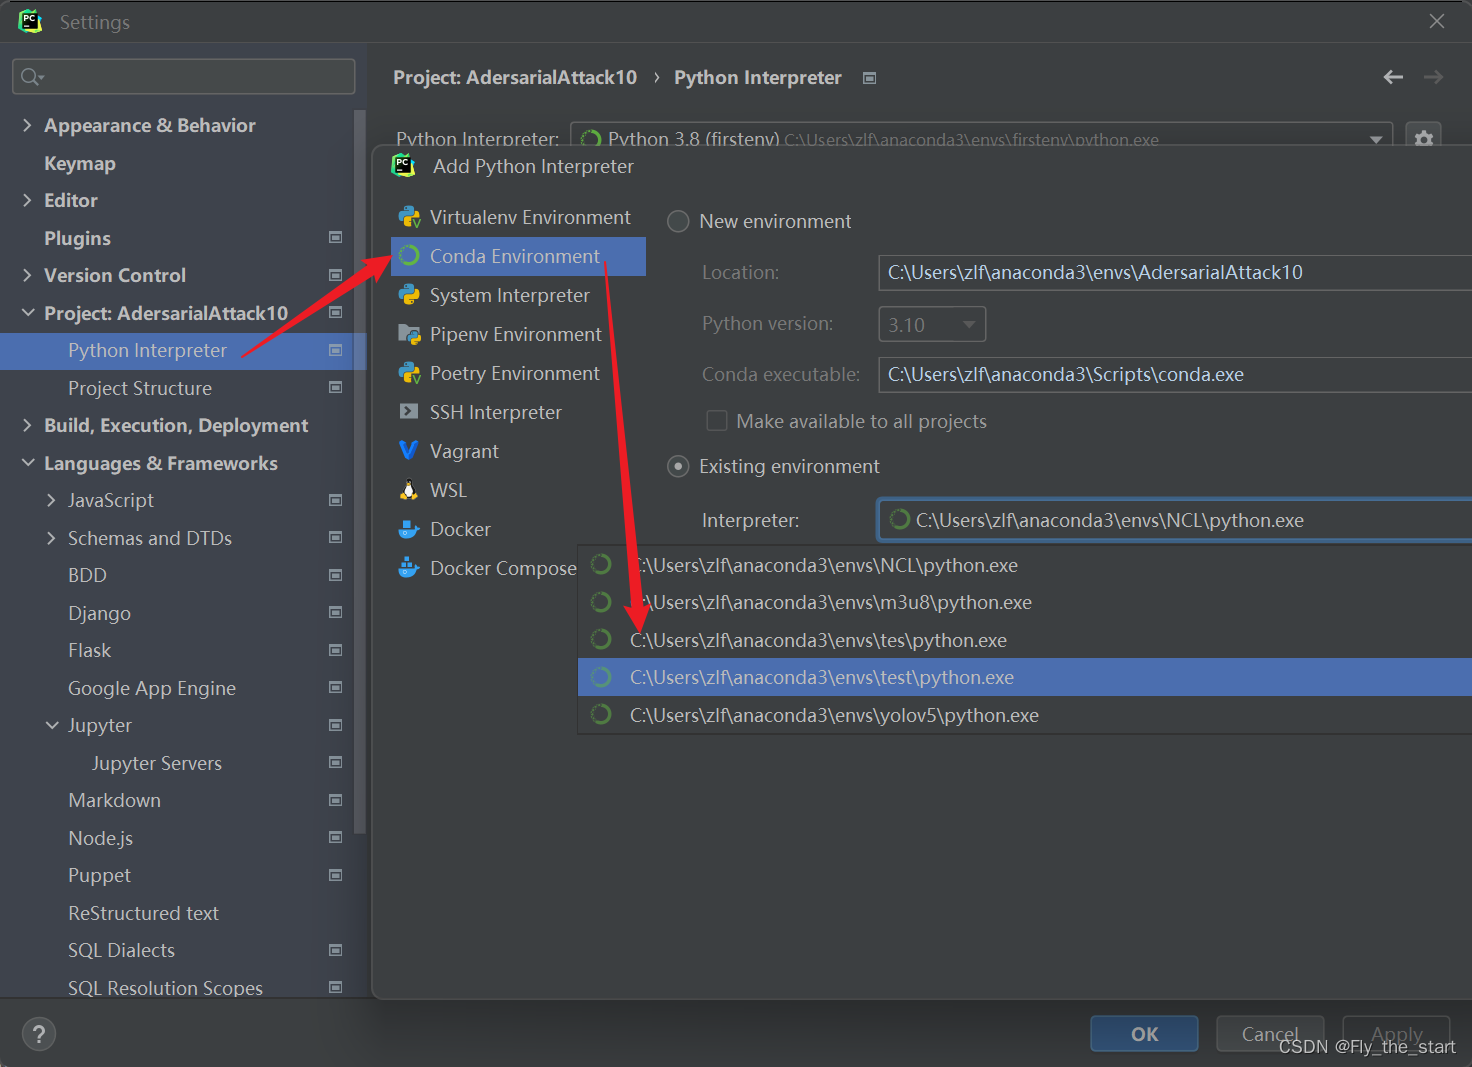1472x1067 pixels.
Task: Click the PyCharm logo in Add Python Interpreter
Action: tap(404, 165)
